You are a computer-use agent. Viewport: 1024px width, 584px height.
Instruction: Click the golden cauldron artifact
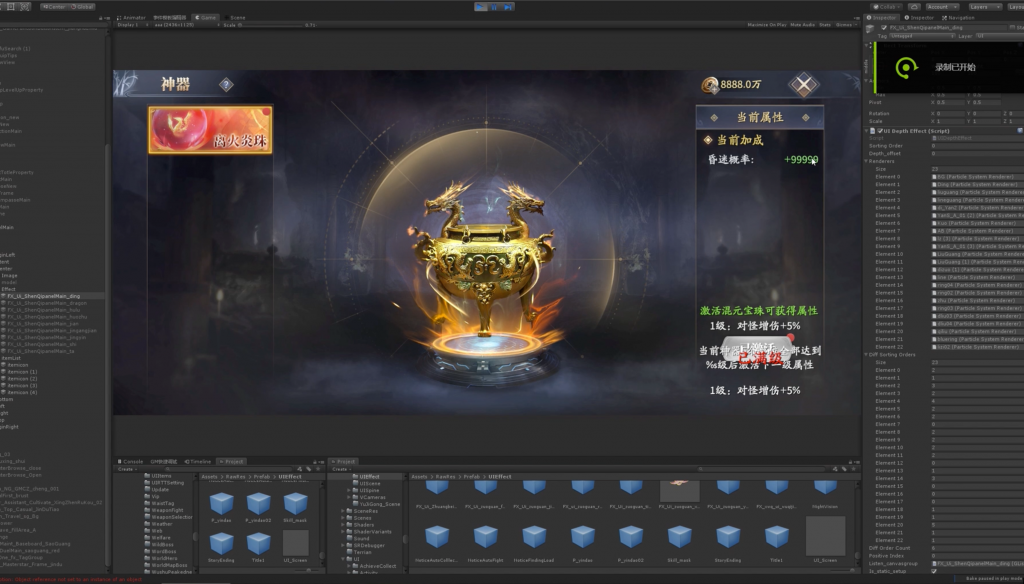click(483, 258)
